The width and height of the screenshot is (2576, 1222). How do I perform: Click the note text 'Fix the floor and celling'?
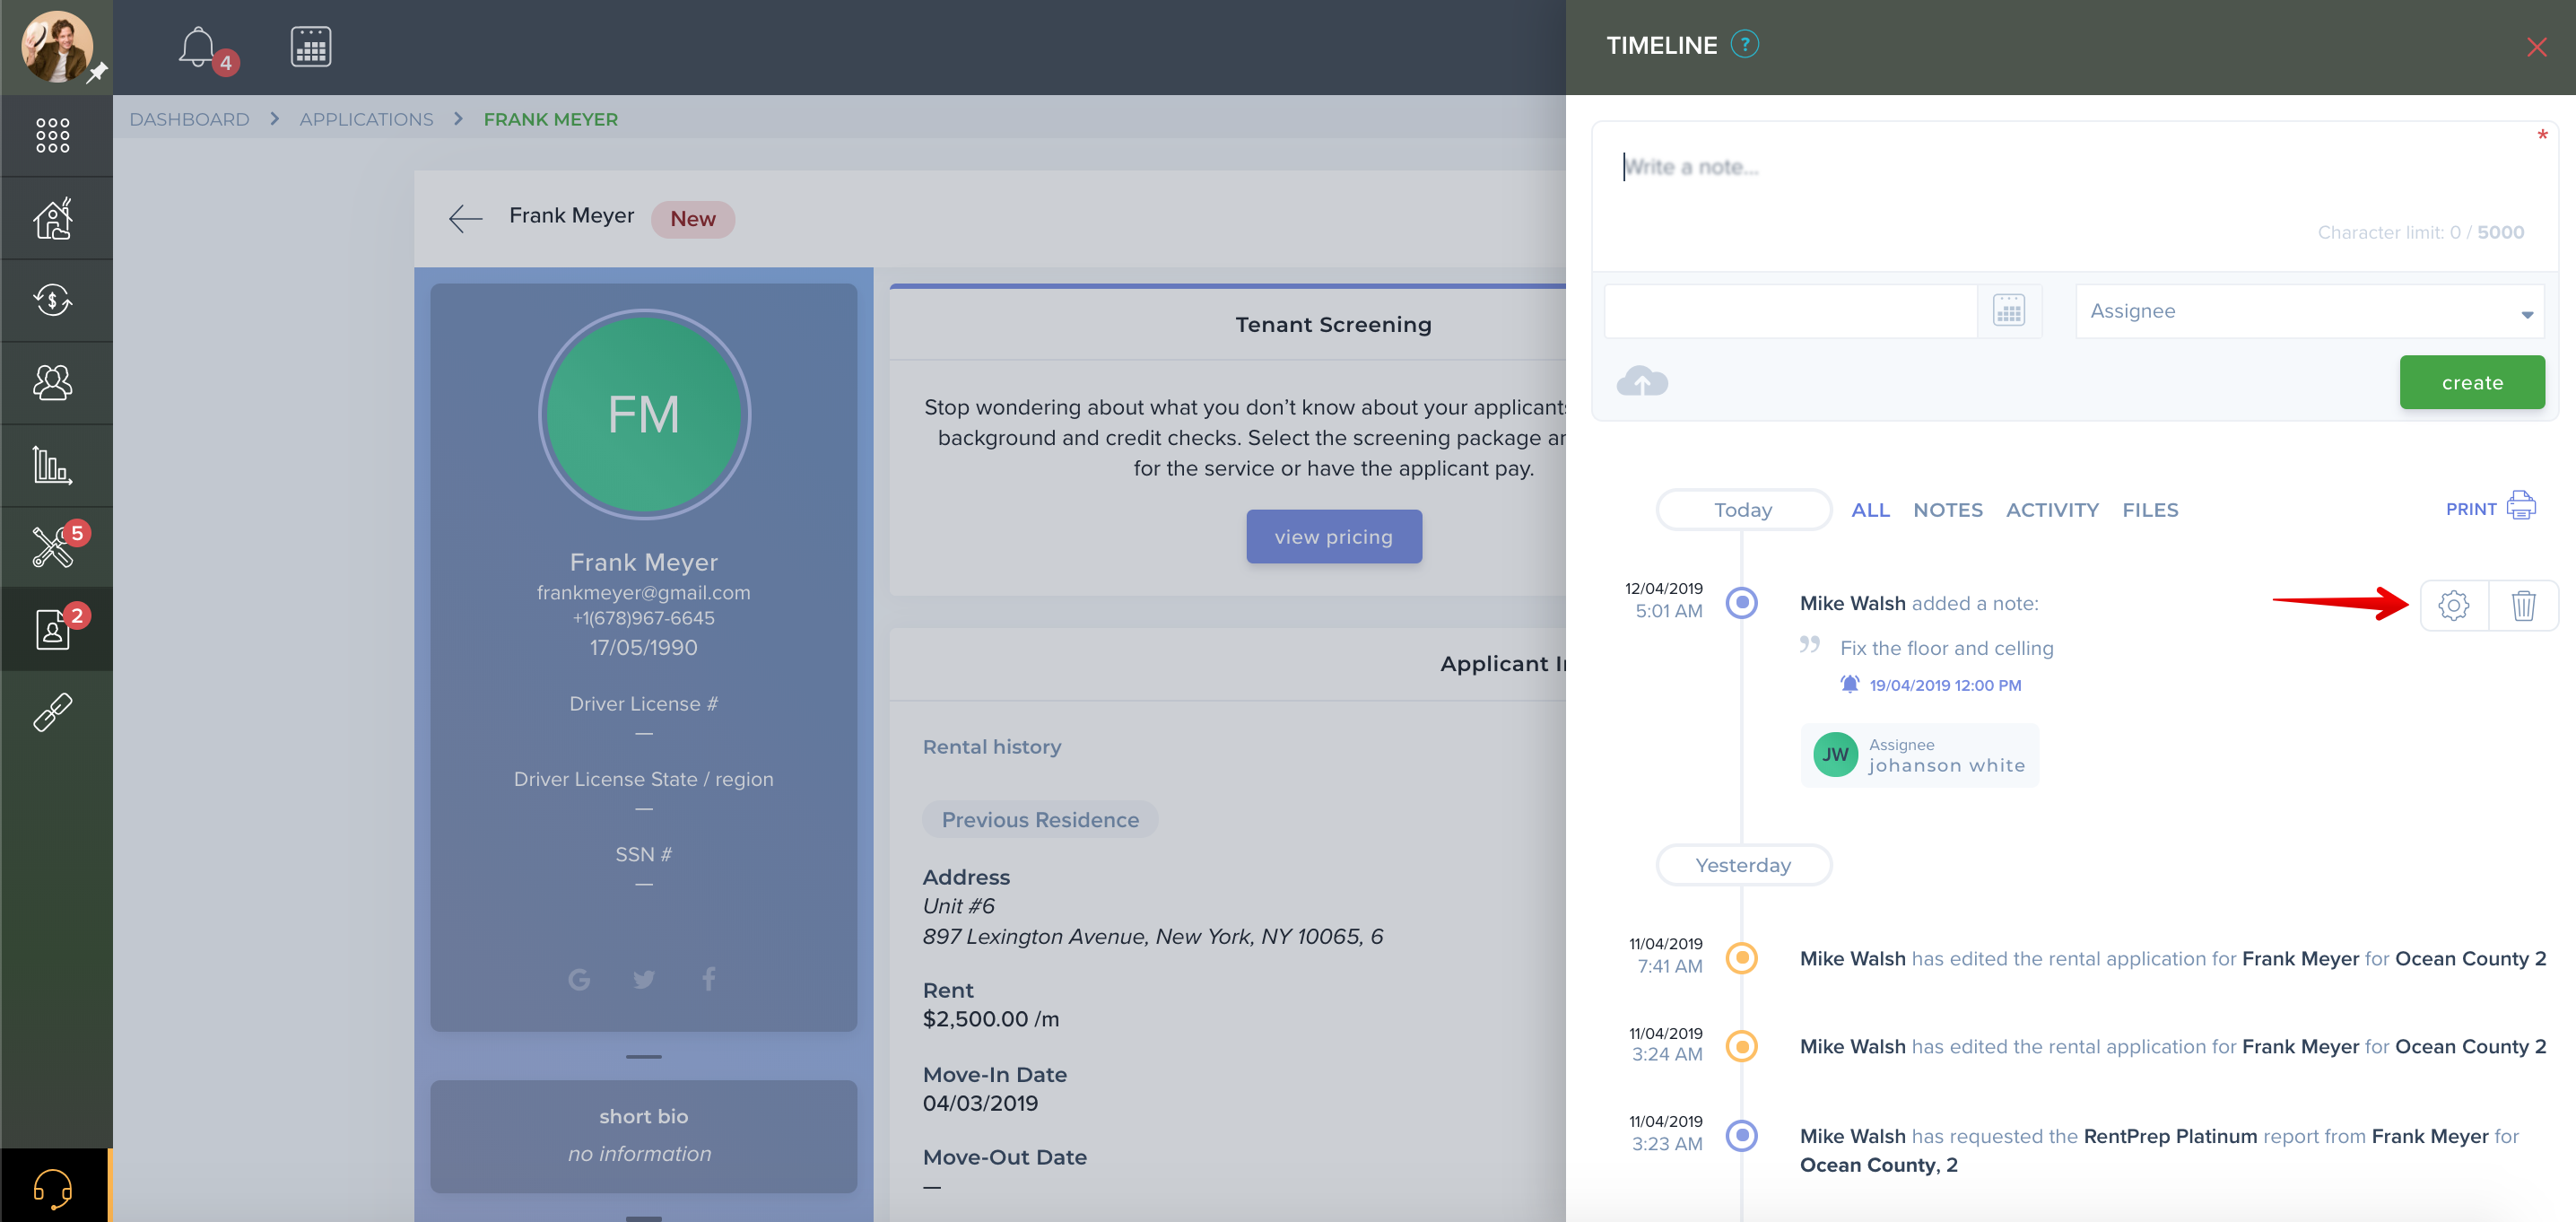[1946, 648]
